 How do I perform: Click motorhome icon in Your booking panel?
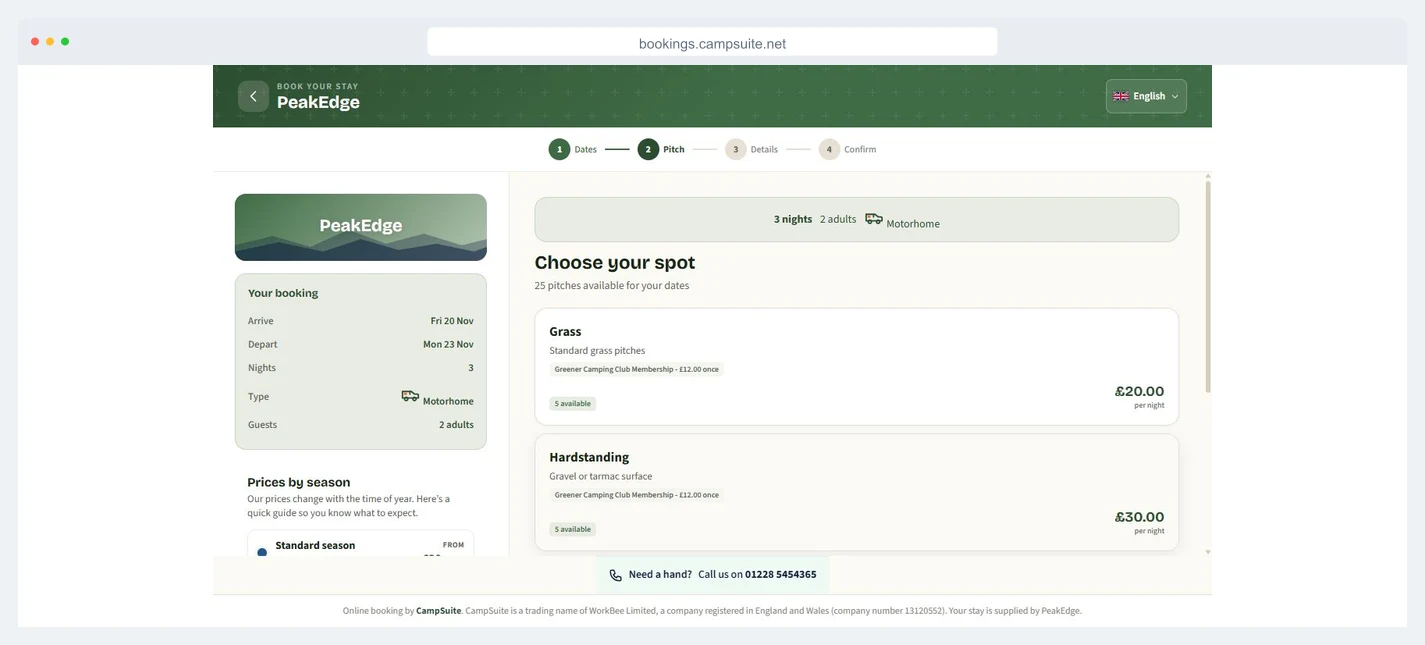(410, 396)
